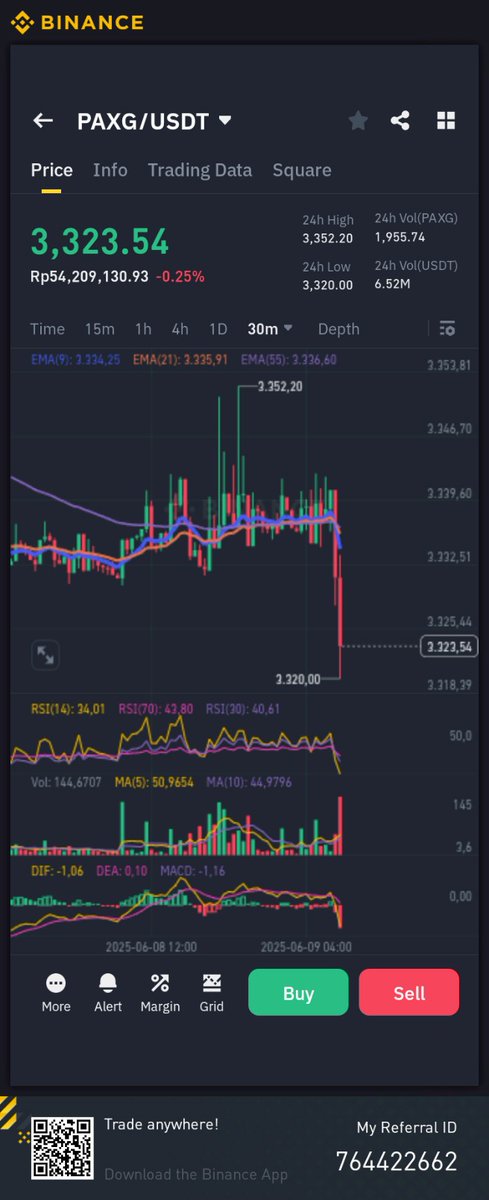Select the 1h interval
Screen dimensions: 489x1200
click(143, 329)
